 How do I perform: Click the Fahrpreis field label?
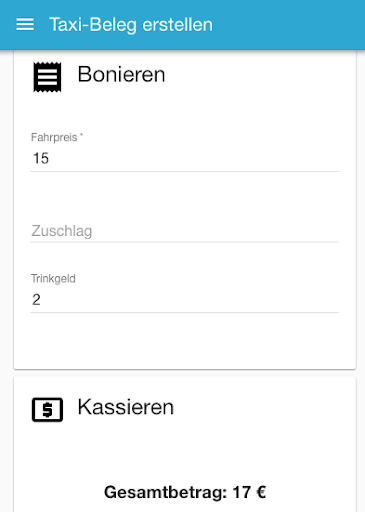pos(57,137)
